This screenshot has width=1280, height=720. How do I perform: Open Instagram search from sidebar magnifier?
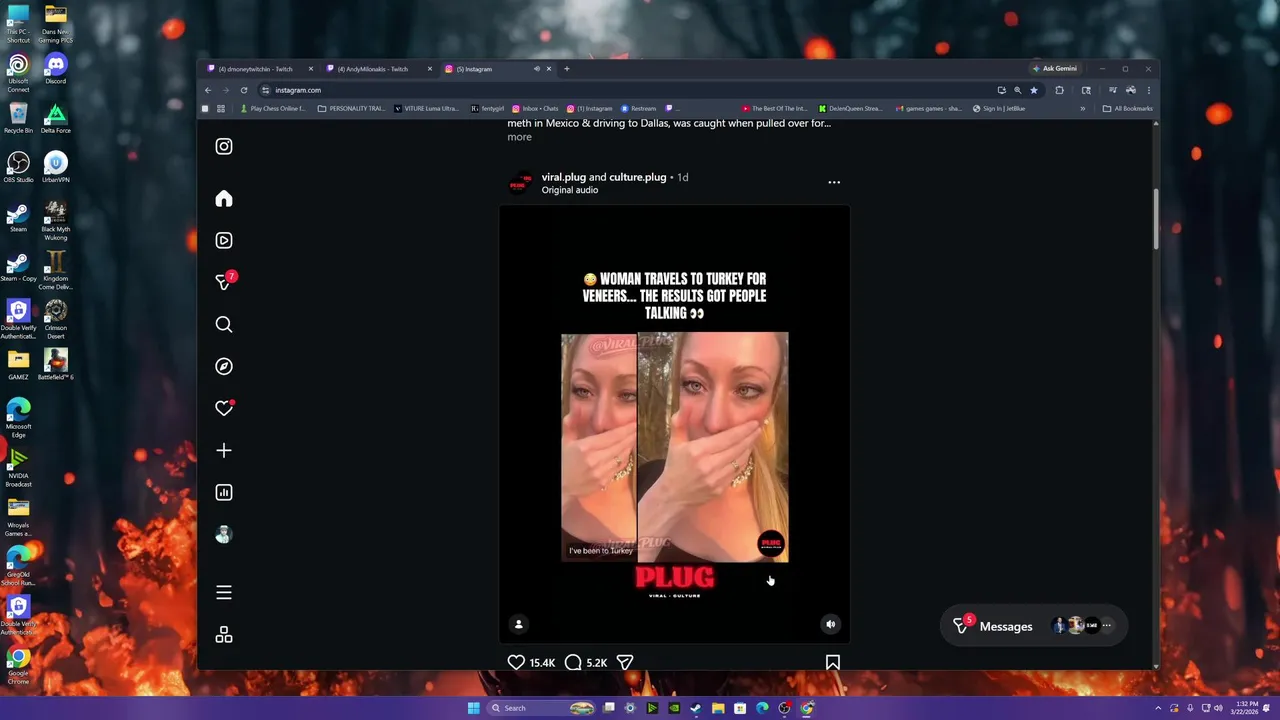[224, 324]
